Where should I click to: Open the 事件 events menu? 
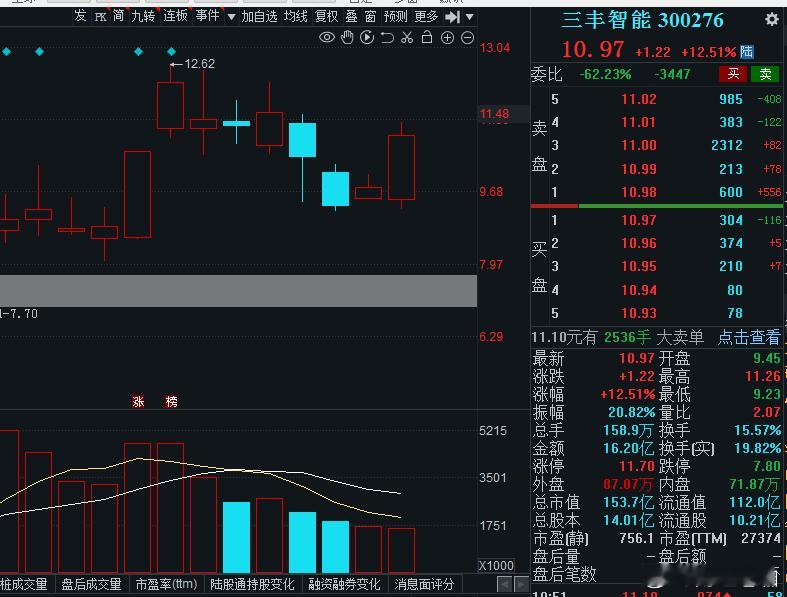pyautogui.click(x=208, y=16)
